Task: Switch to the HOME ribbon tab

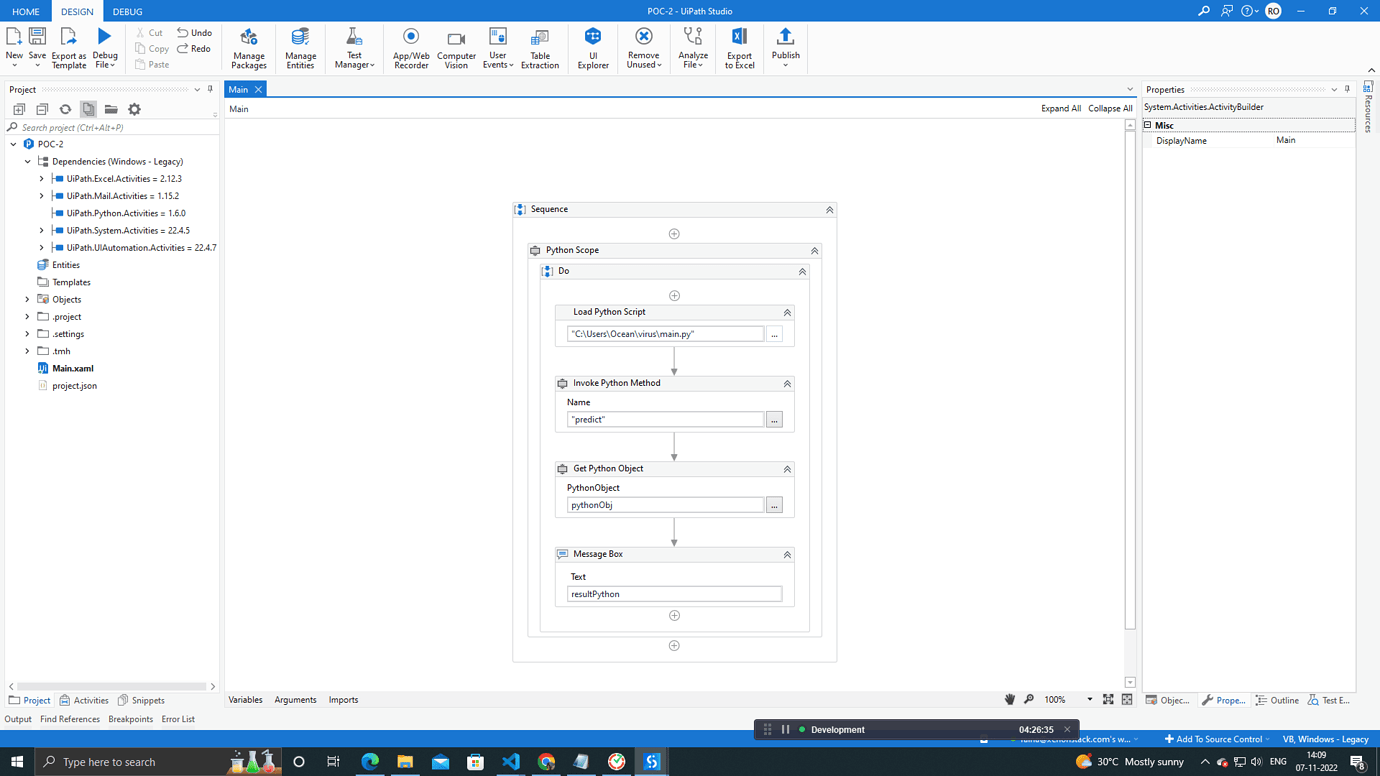Action: pyautogui.click(x=26, y=12)
